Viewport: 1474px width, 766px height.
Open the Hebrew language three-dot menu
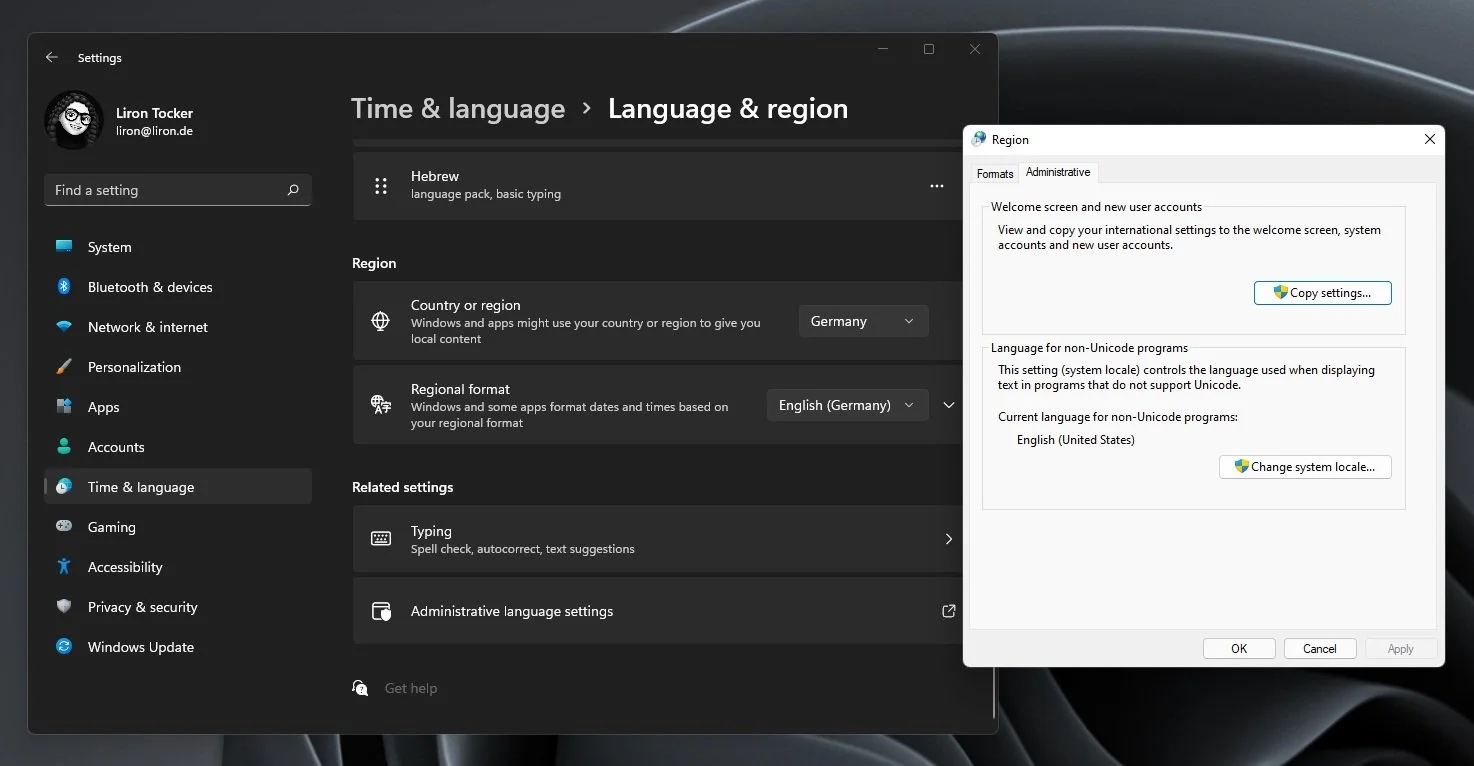937,186
